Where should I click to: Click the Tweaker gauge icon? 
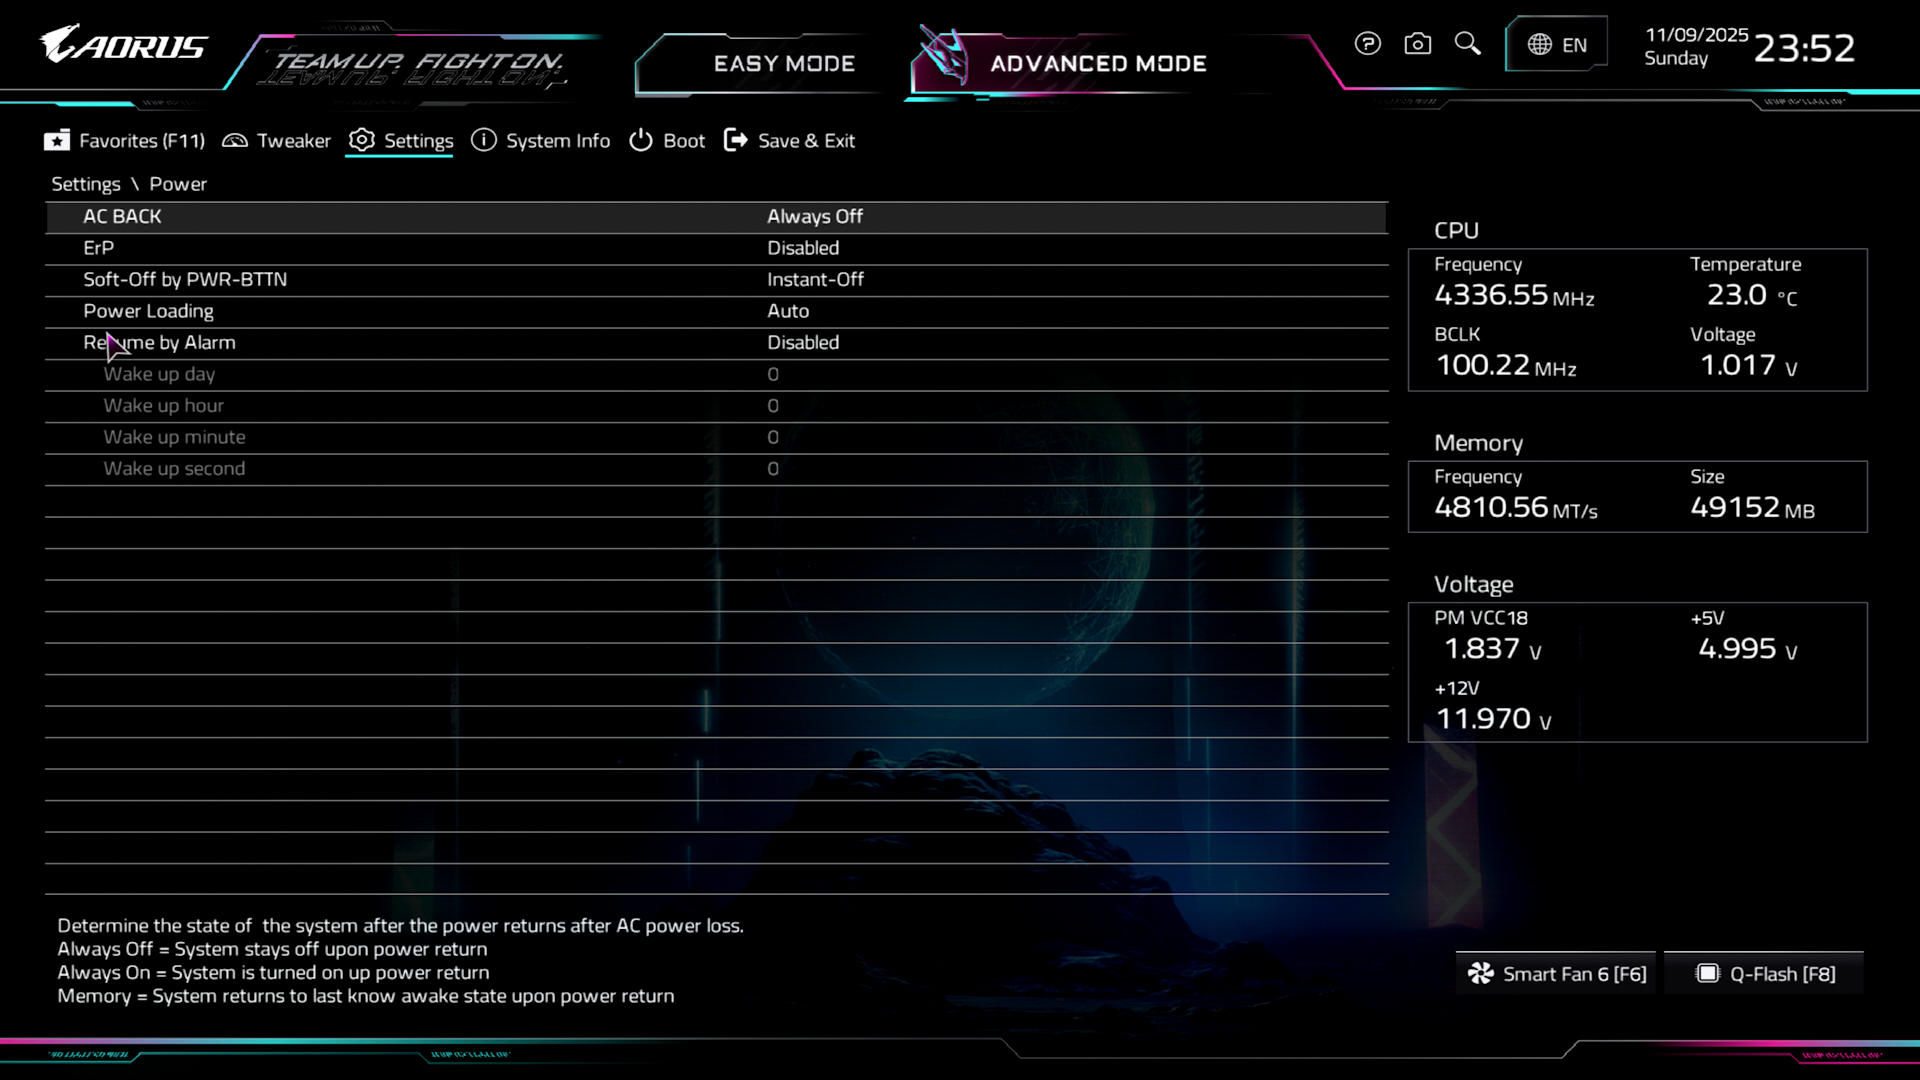pos(235,141)
